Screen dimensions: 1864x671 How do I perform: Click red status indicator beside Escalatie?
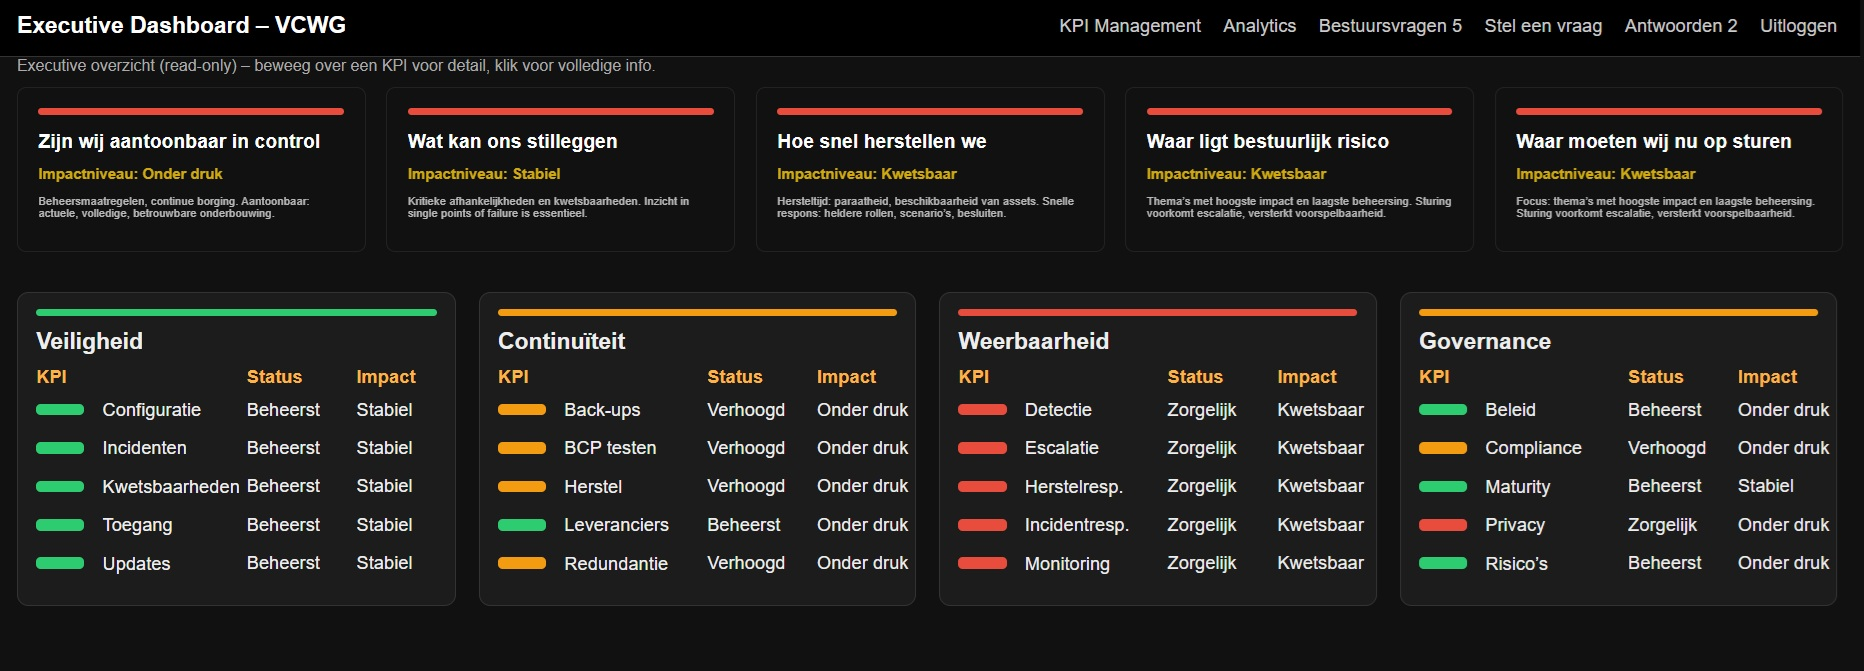pyautogui.click(x=982, y=448)
